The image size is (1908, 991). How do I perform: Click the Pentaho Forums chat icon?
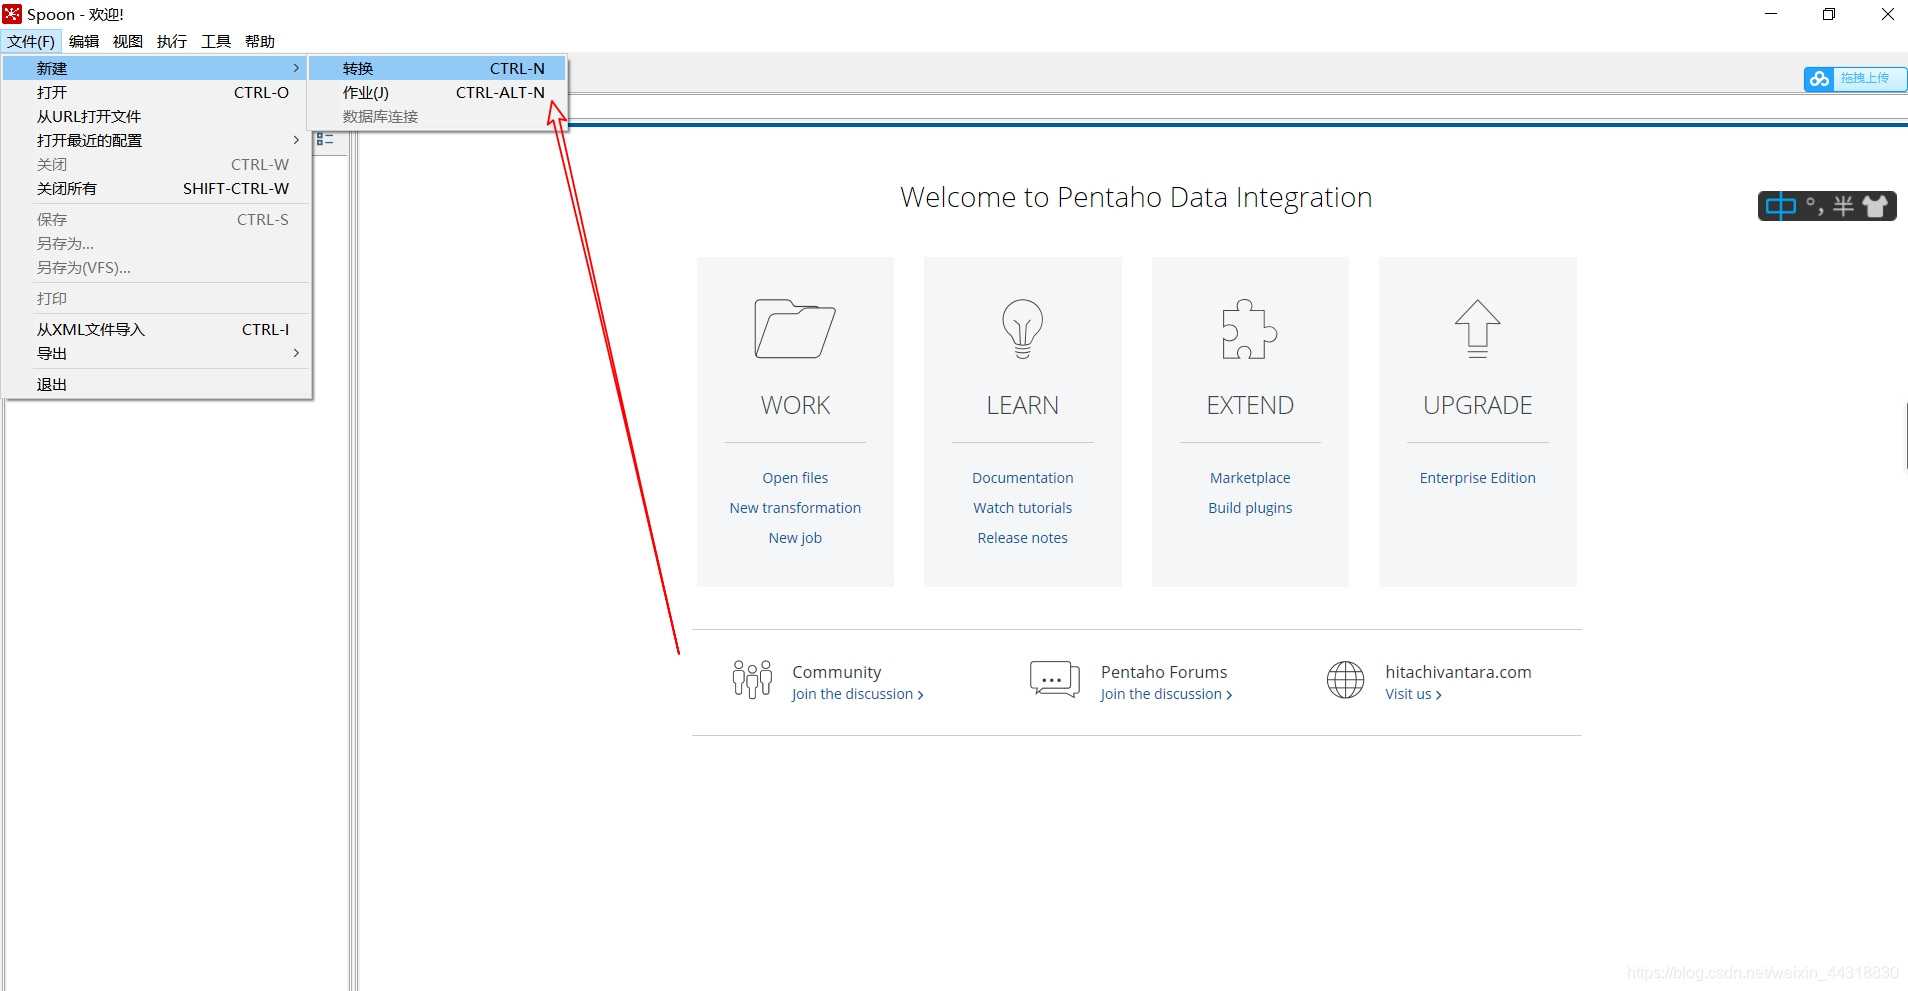1054,679
